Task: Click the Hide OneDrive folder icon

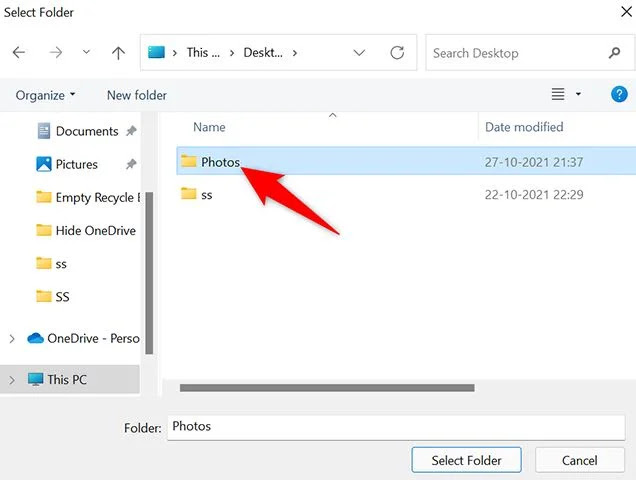Action: click(44, 230)
